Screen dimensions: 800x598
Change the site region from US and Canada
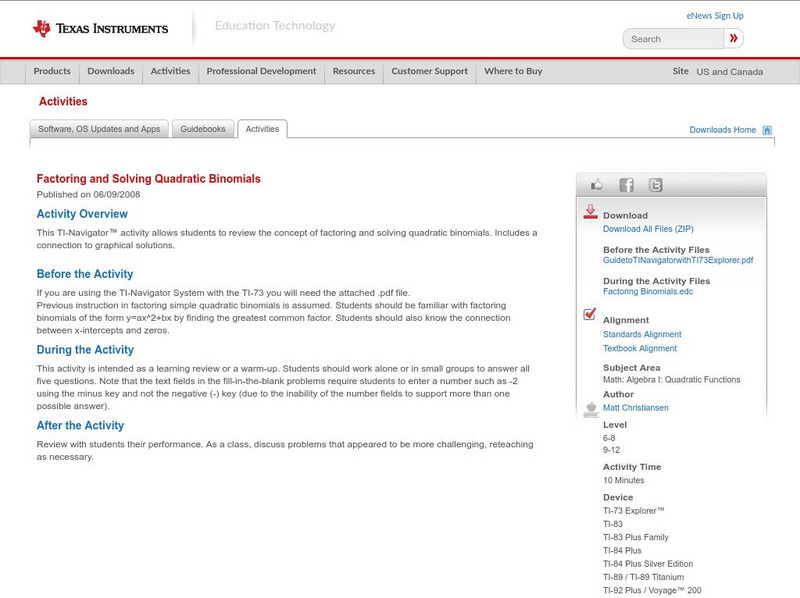(730, 72)
